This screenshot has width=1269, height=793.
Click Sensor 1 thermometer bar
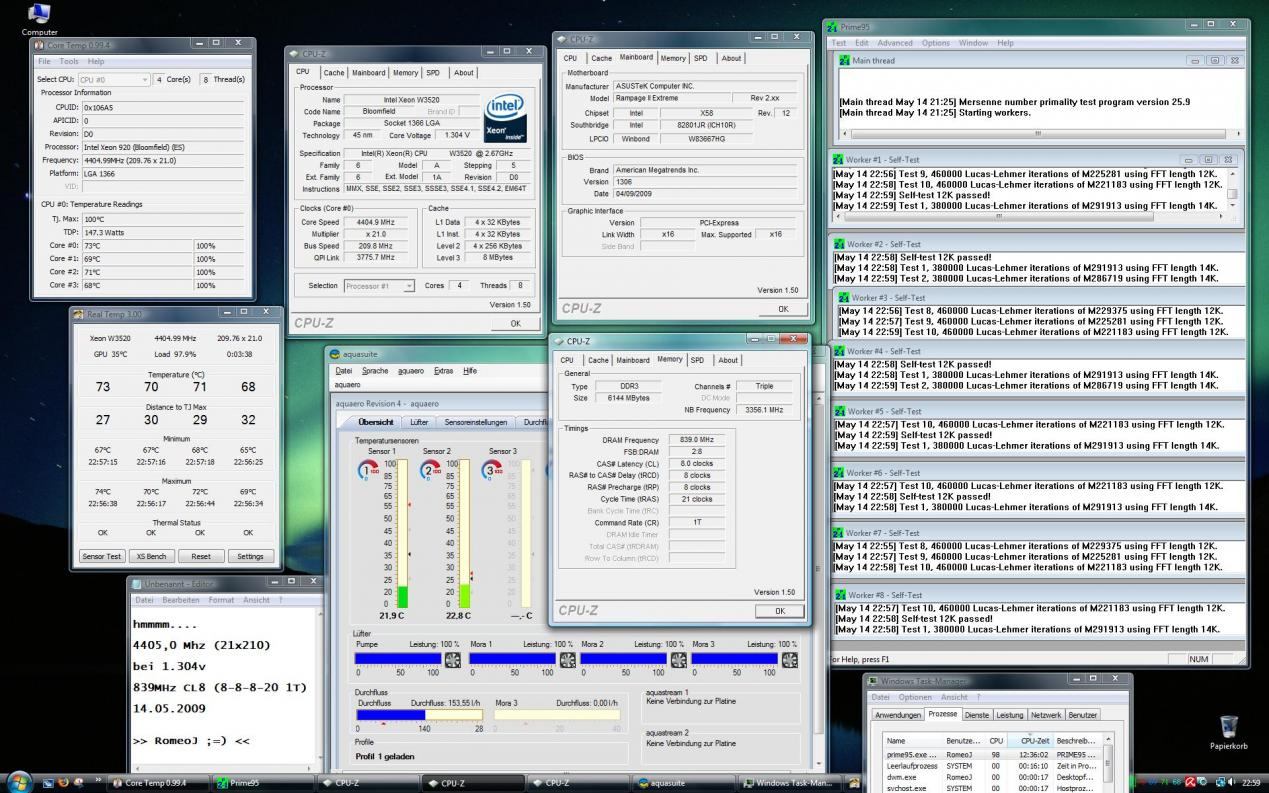(403, 534)
